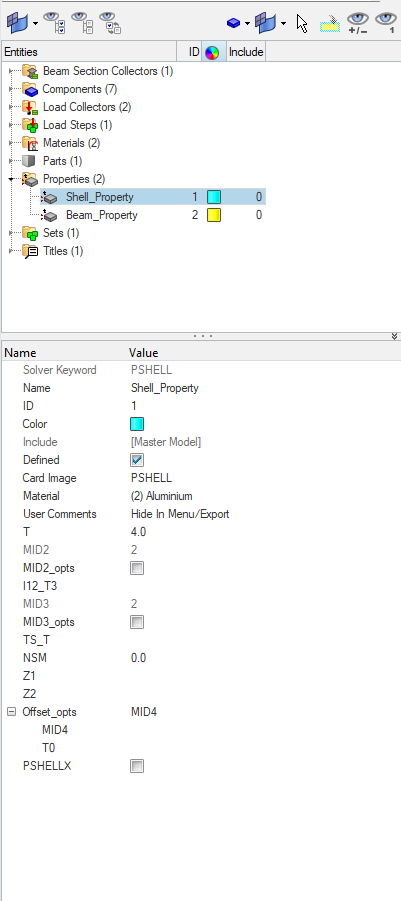
Task: Collapse the Offset_opts group
Action: pos(11,712)
